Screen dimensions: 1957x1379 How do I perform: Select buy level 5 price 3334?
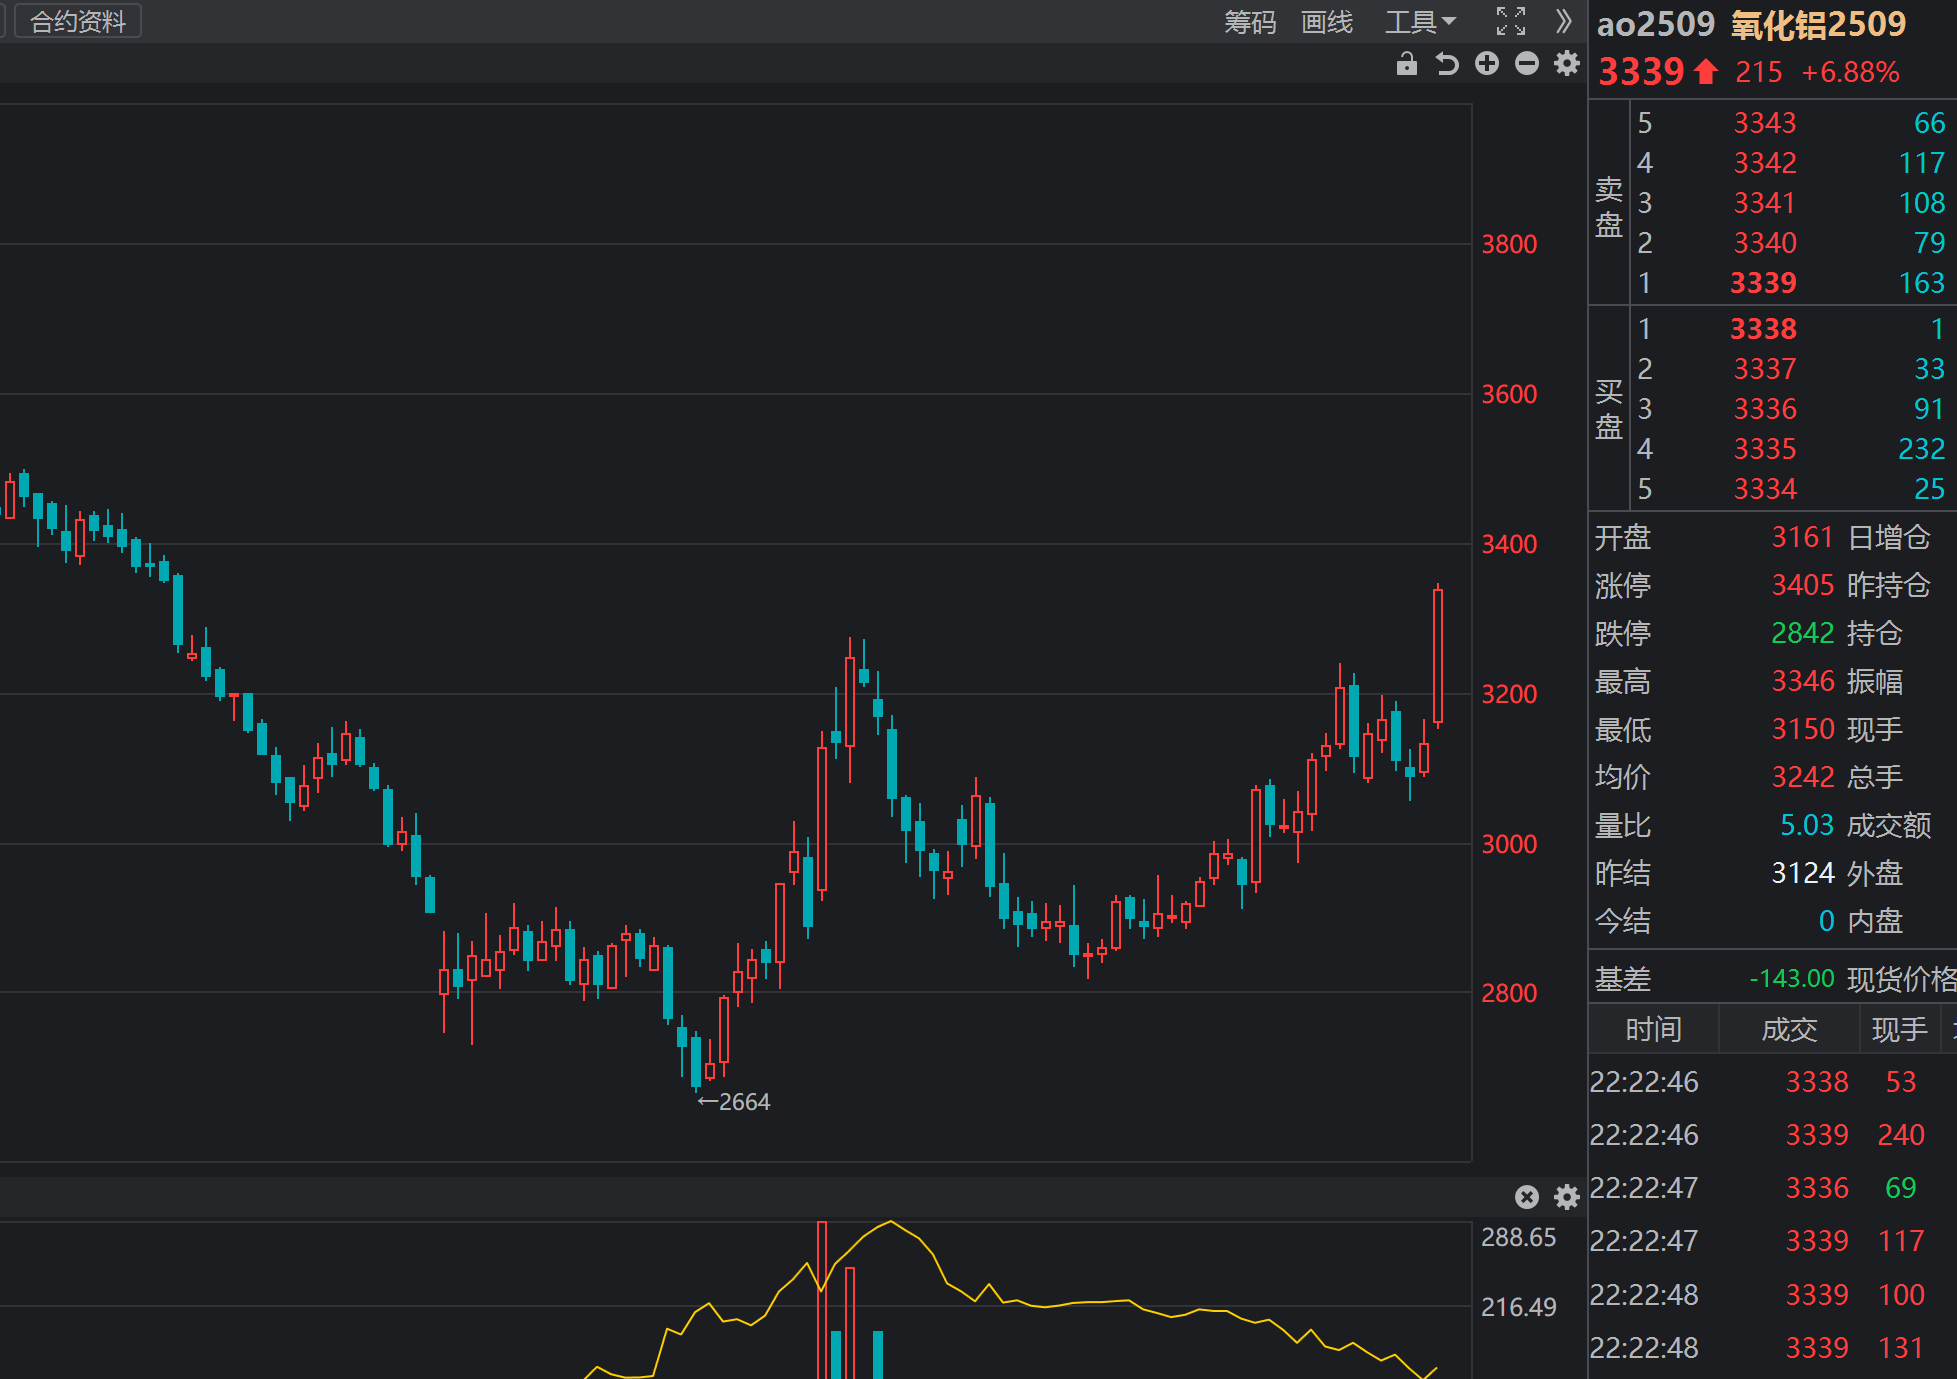[1765, 489]
